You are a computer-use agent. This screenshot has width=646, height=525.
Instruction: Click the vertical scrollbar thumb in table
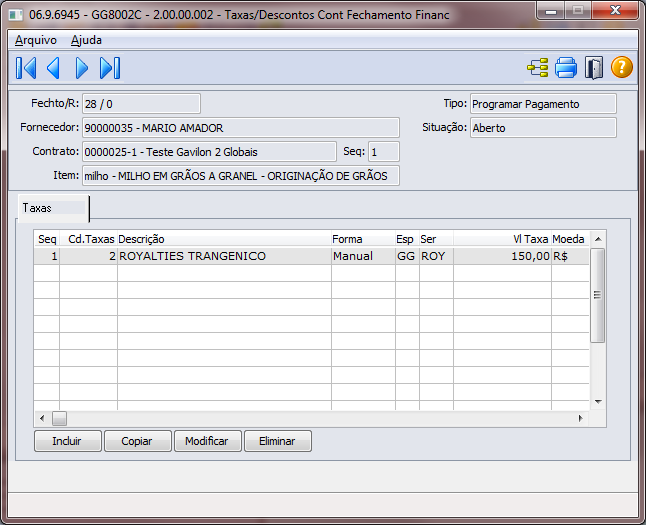coord(597,295)
